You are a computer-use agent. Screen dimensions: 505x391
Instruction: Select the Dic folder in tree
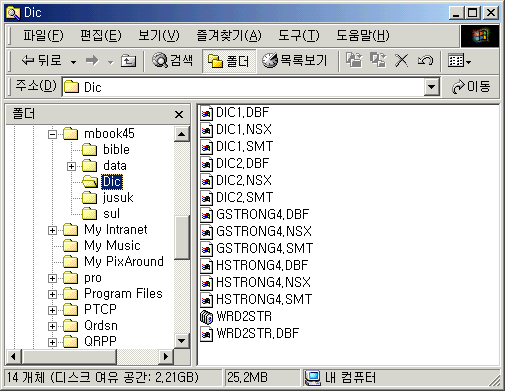coord(103,182)
